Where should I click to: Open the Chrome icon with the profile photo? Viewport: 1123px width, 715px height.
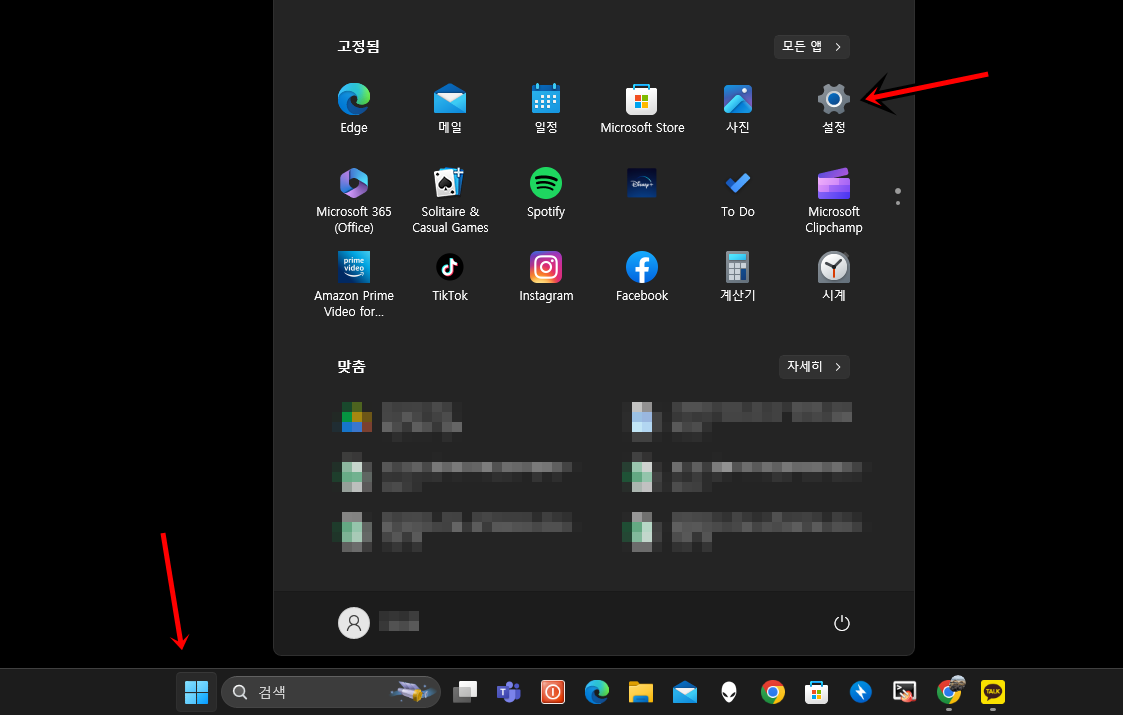[949, 692]
